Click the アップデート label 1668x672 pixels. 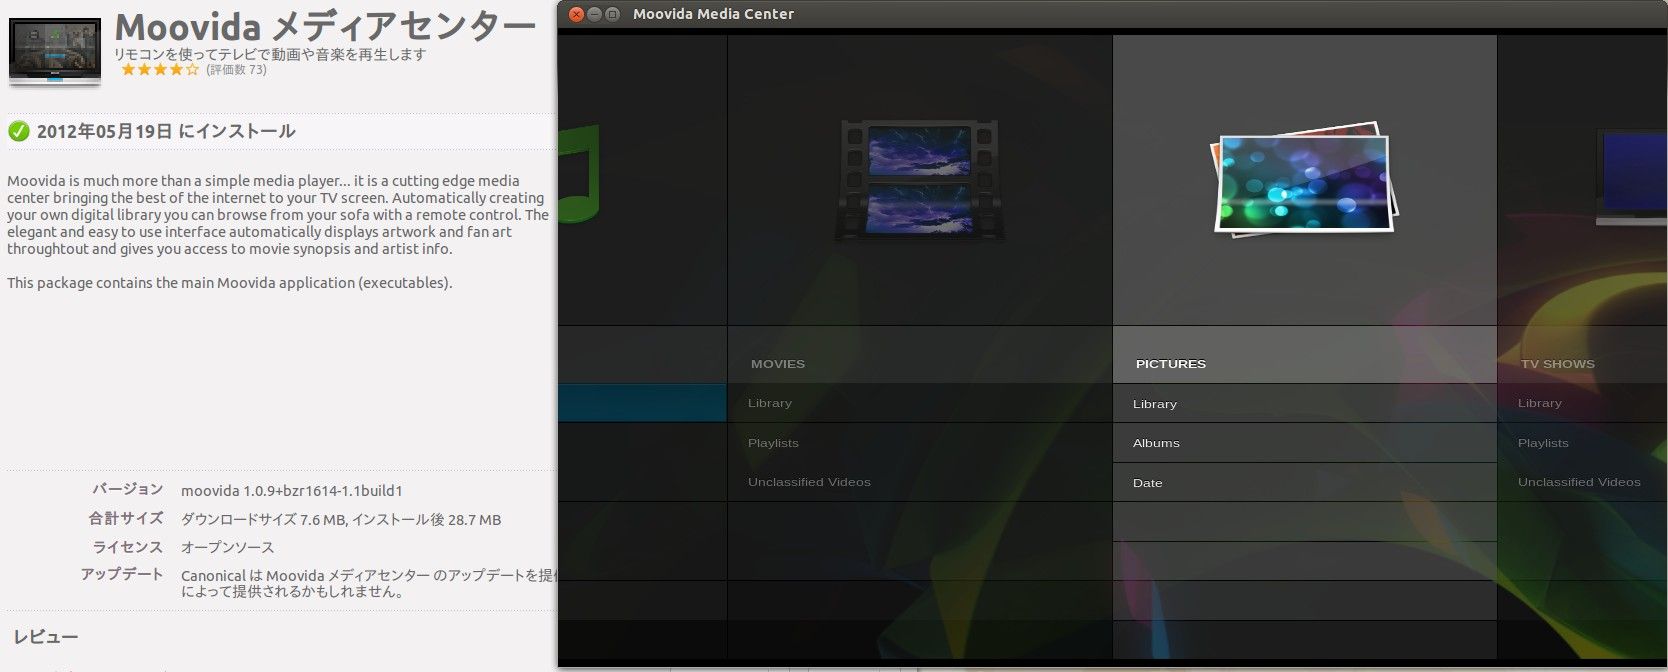point(122,574)
